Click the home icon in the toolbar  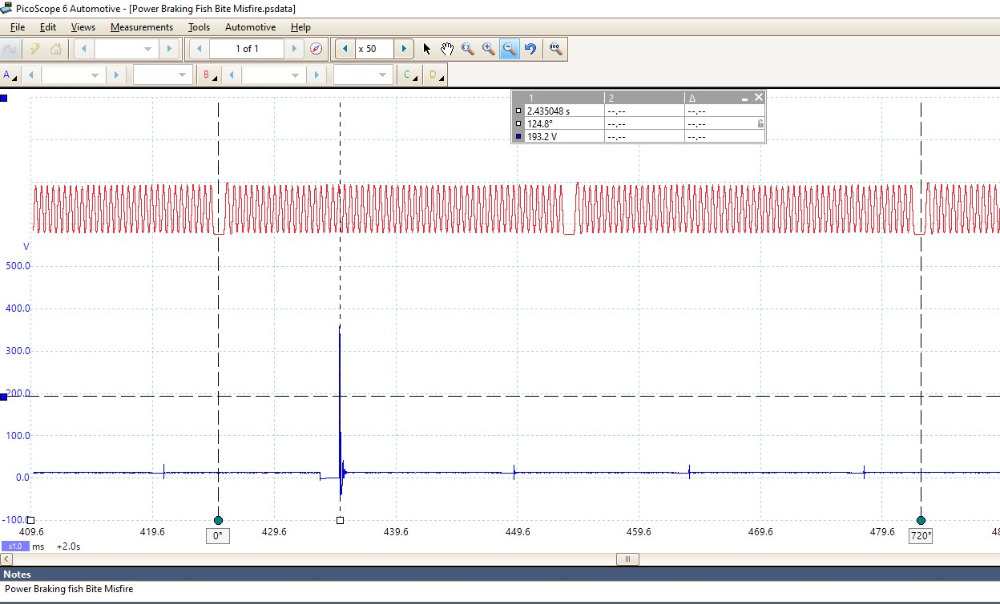56,49
